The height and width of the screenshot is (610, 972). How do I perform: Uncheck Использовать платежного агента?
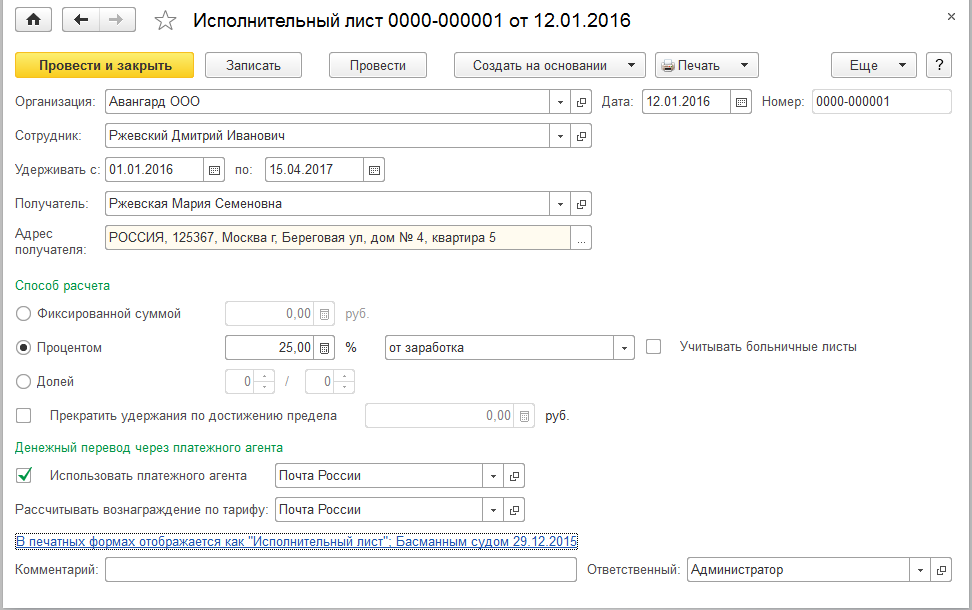[24, 475]
